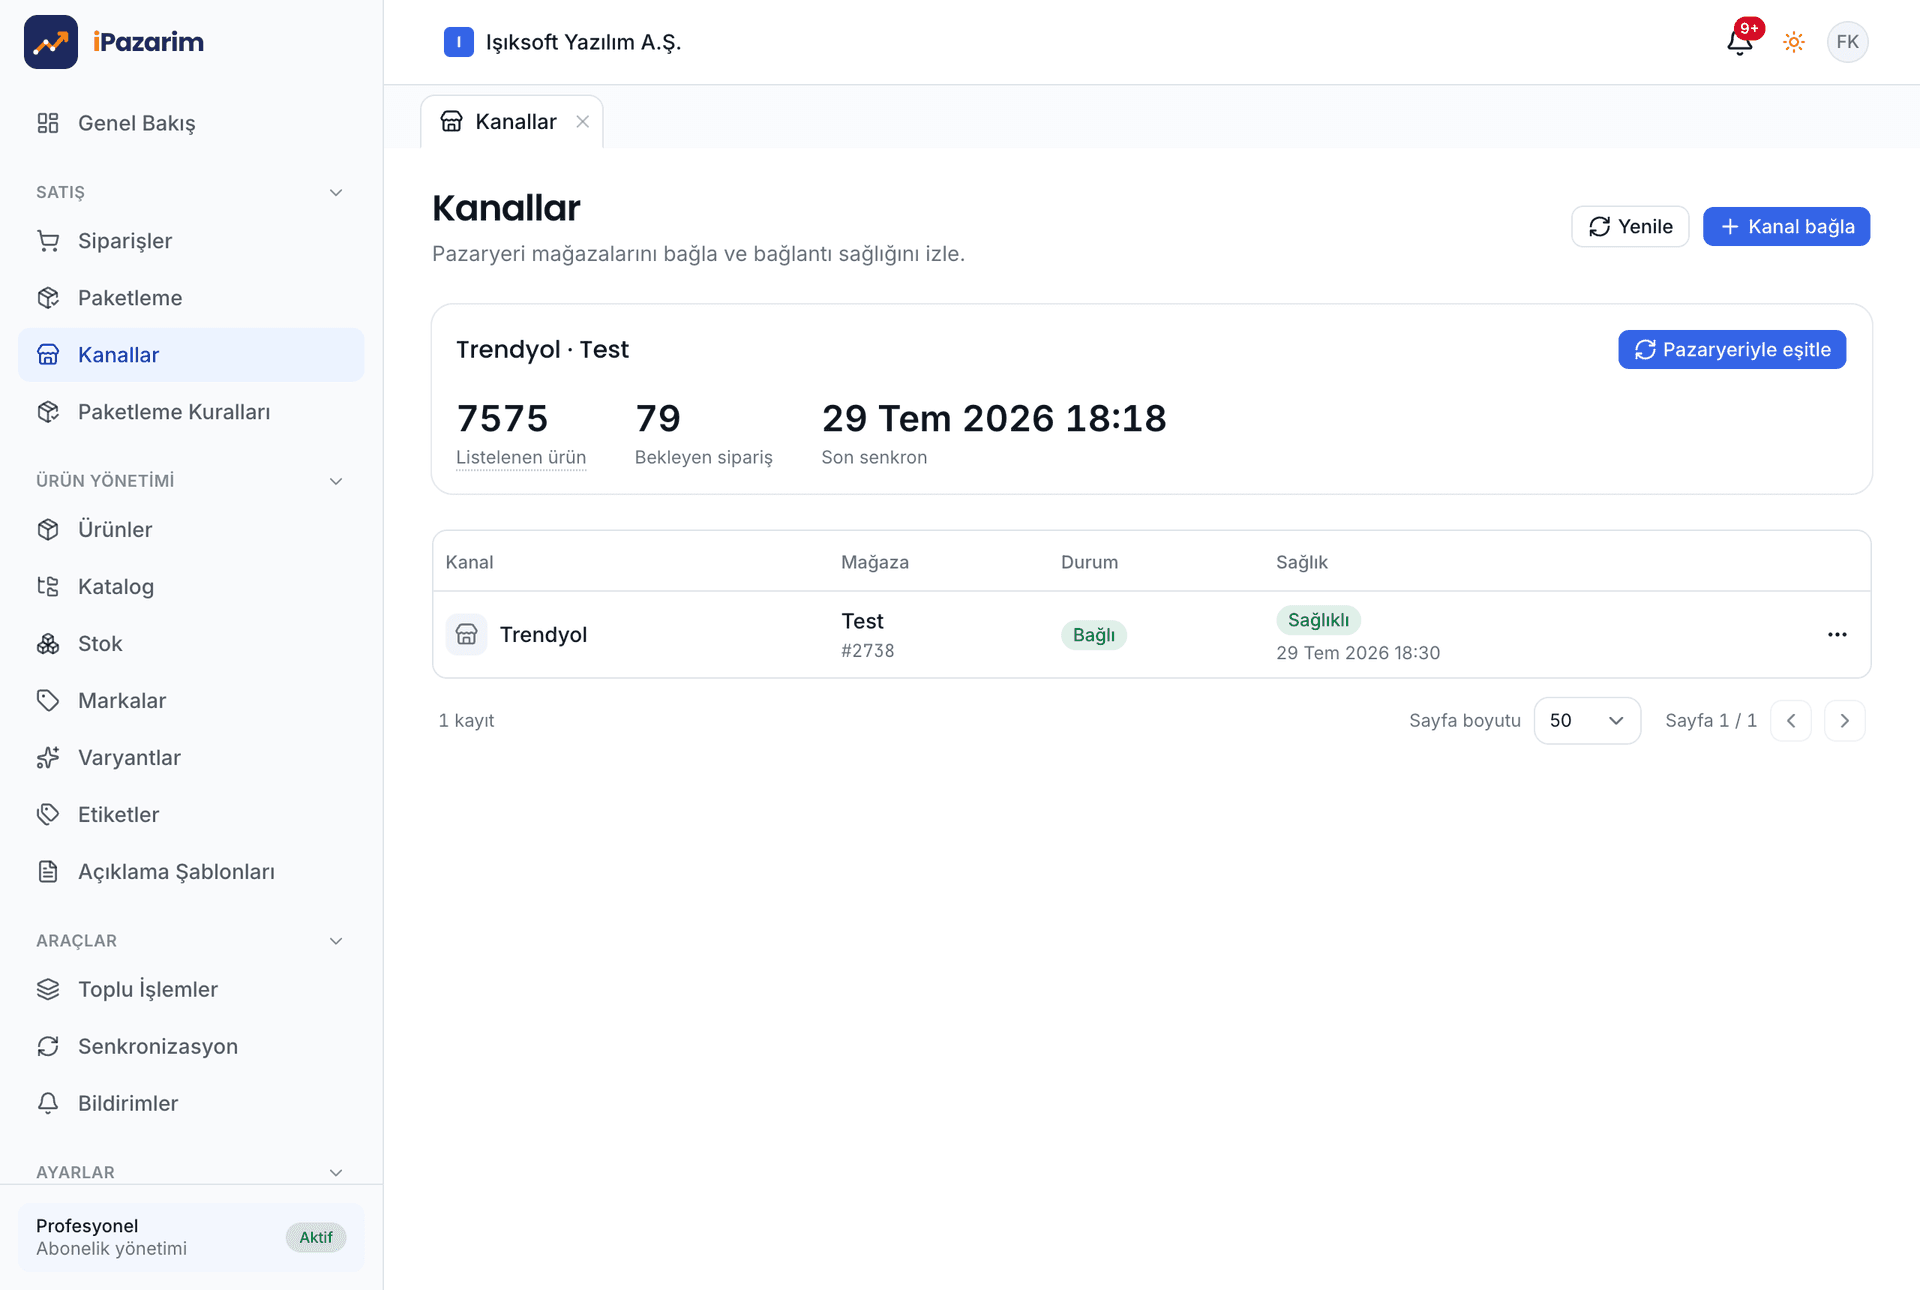
Task: Navigate to Ürünler
Action: tap(191, 530)
